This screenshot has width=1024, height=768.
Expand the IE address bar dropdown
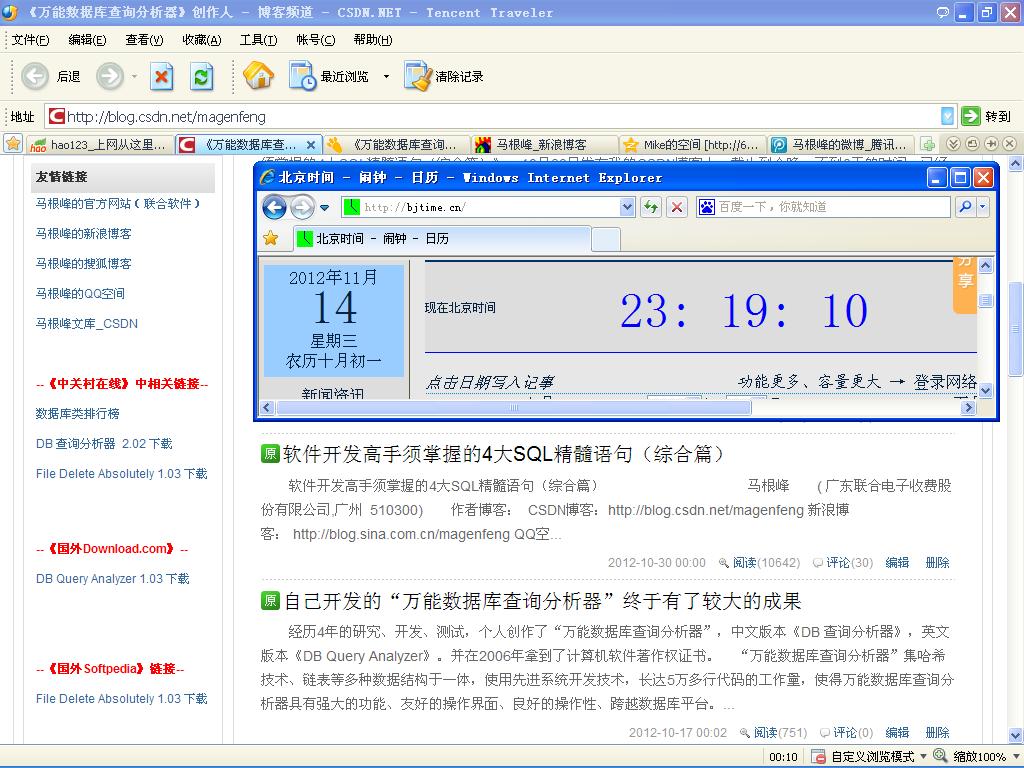point(627,208)
